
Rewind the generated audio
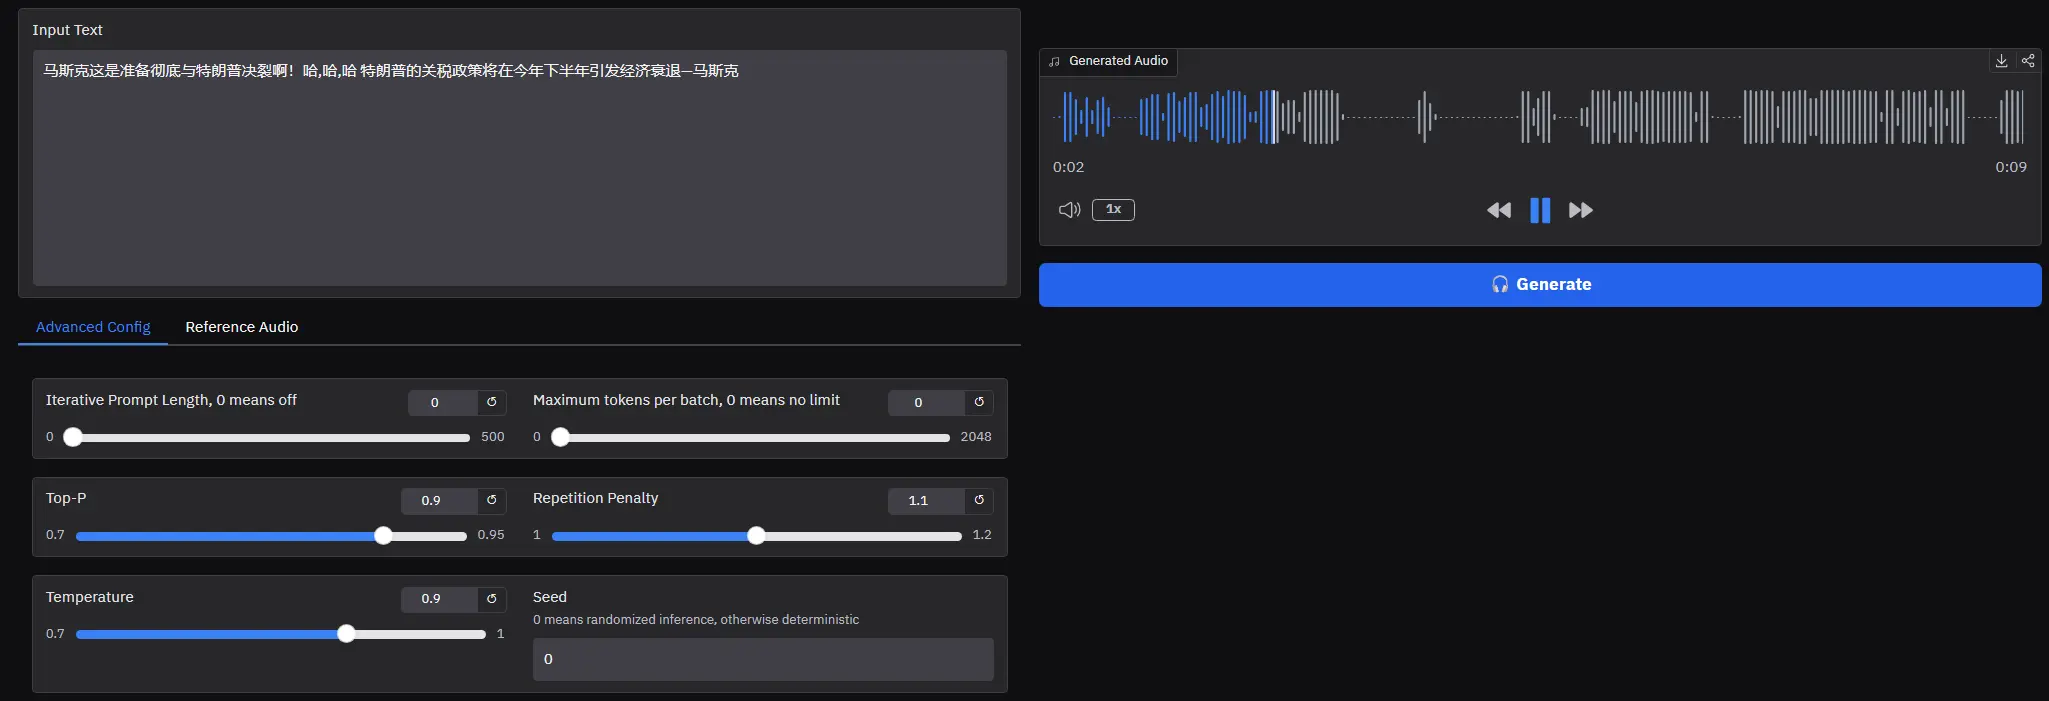[x=1498, y=210]
